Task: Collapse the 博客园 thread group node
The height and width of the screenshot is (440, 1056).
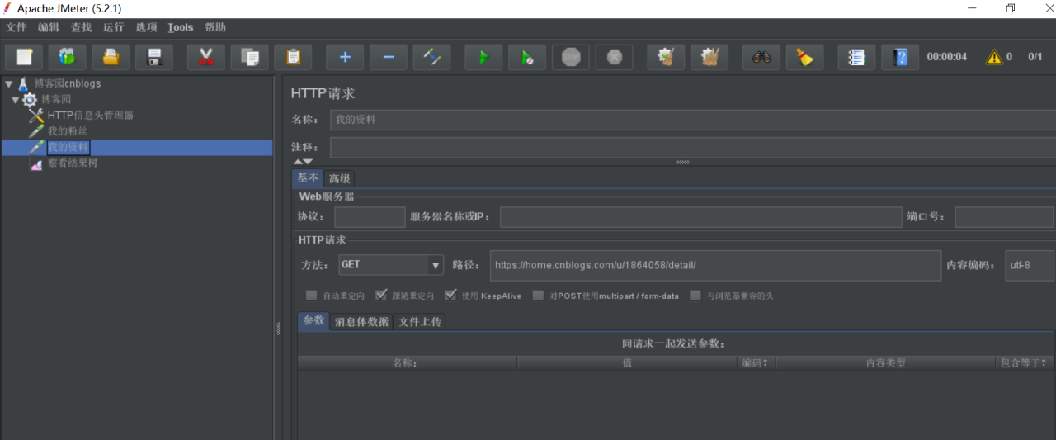Action: [15, 100]
